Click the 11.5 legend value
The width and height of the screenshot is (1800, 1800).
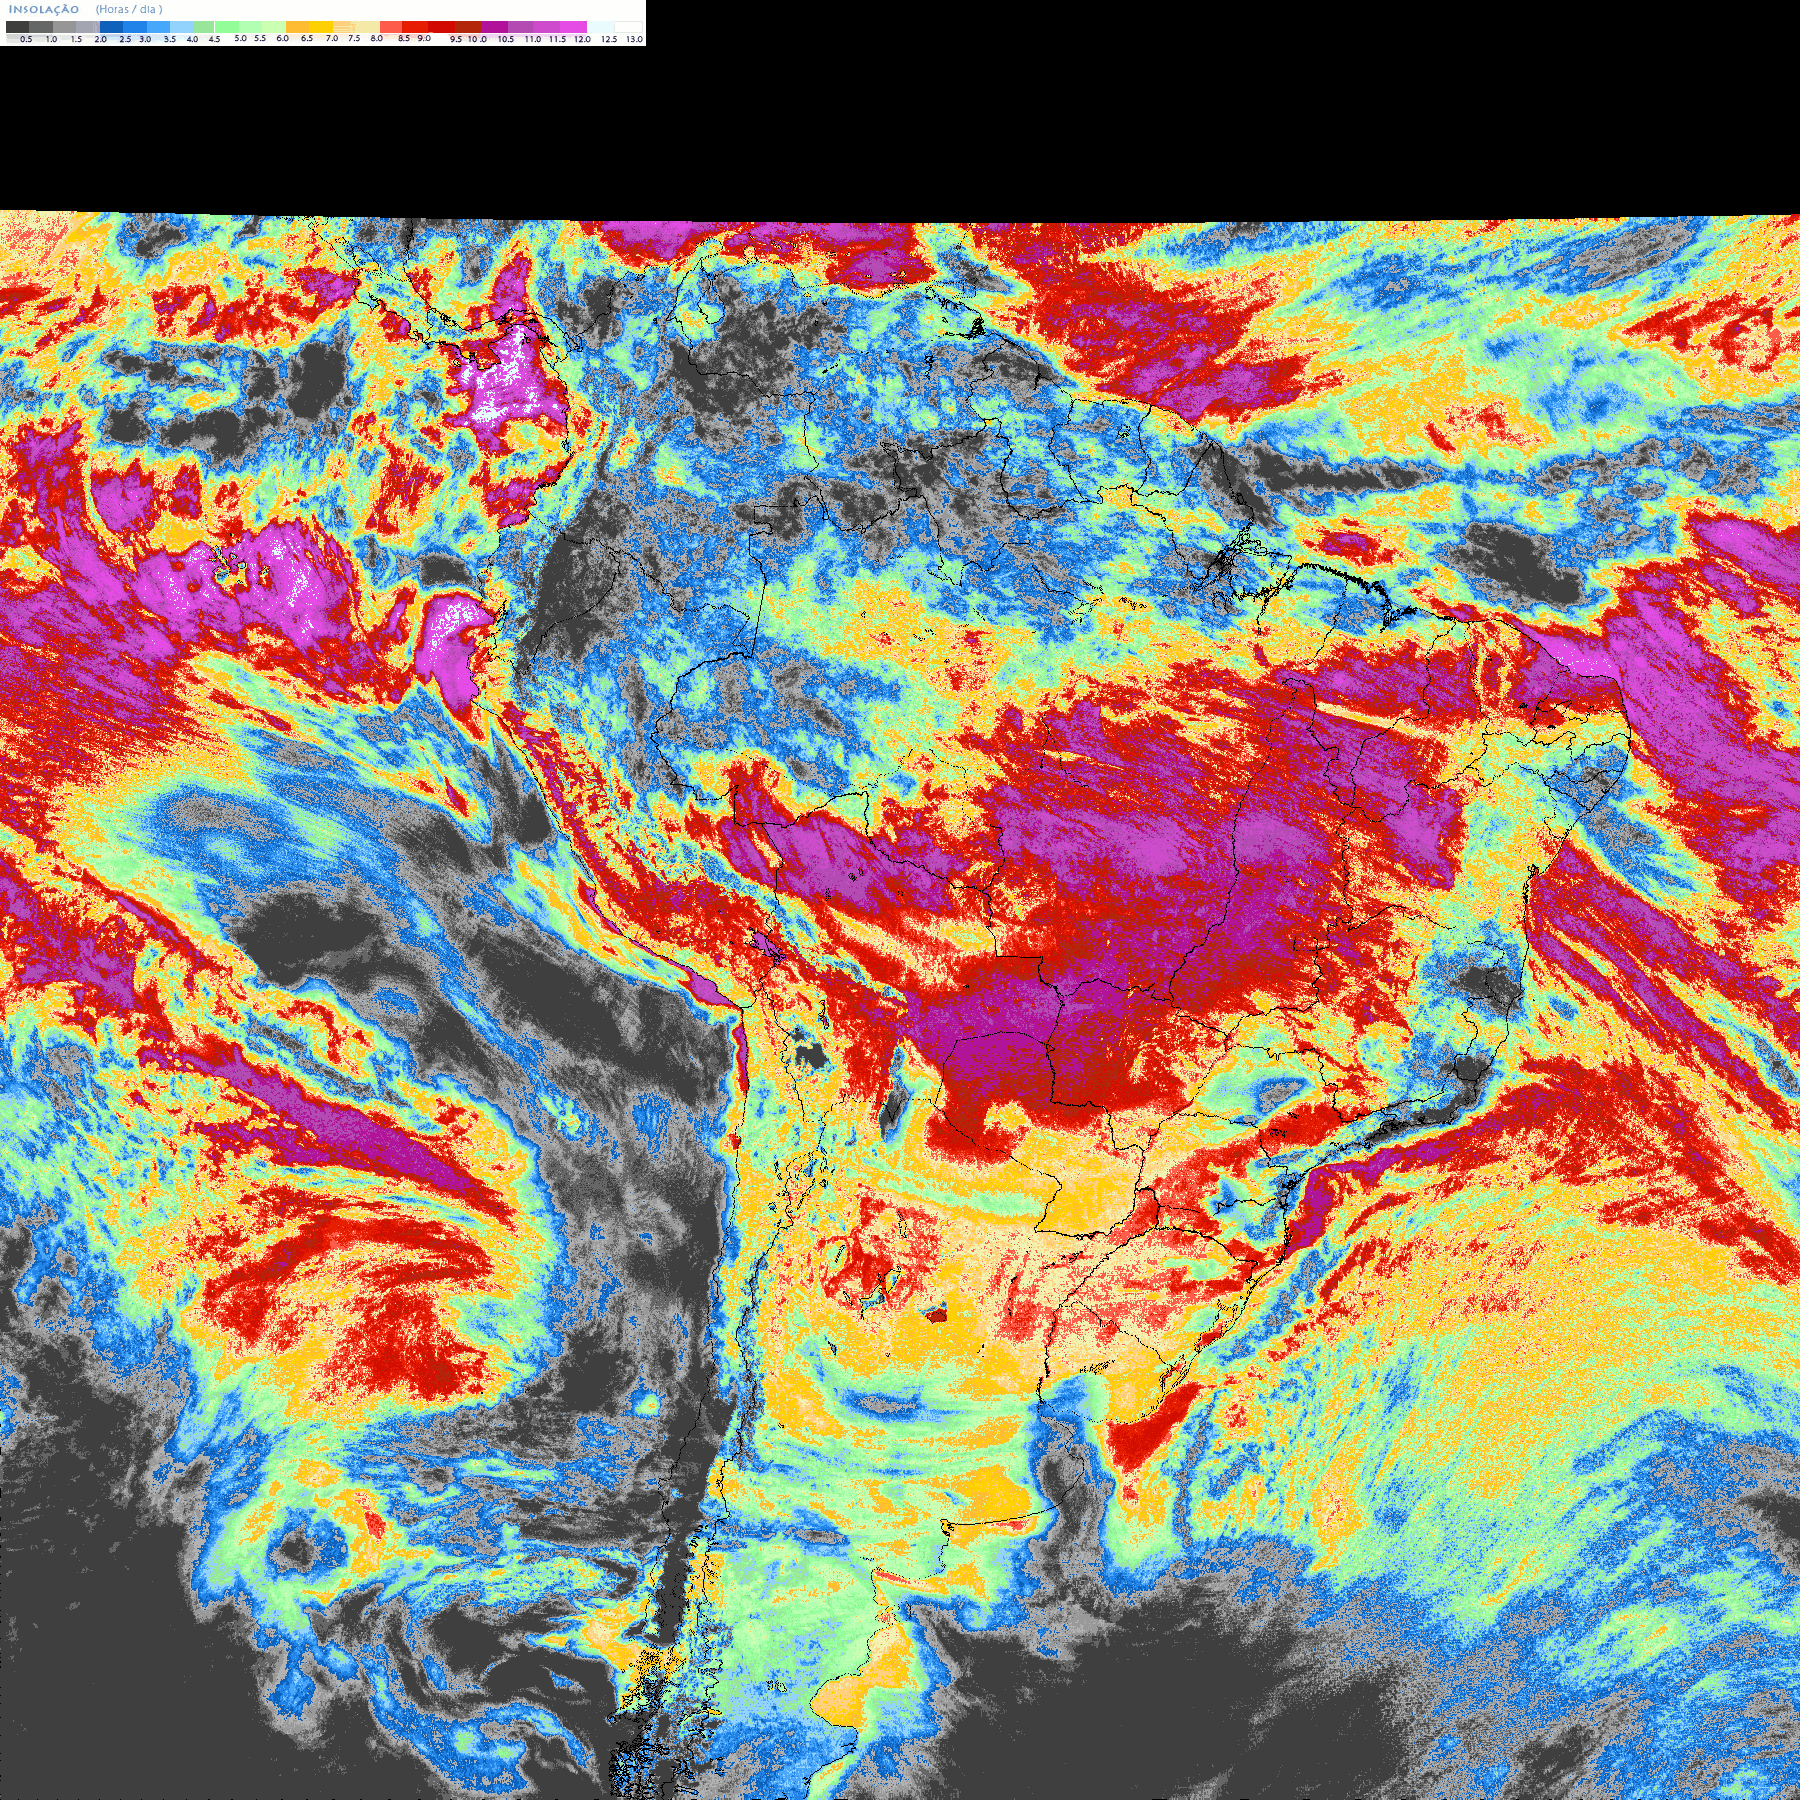[557, 39]
